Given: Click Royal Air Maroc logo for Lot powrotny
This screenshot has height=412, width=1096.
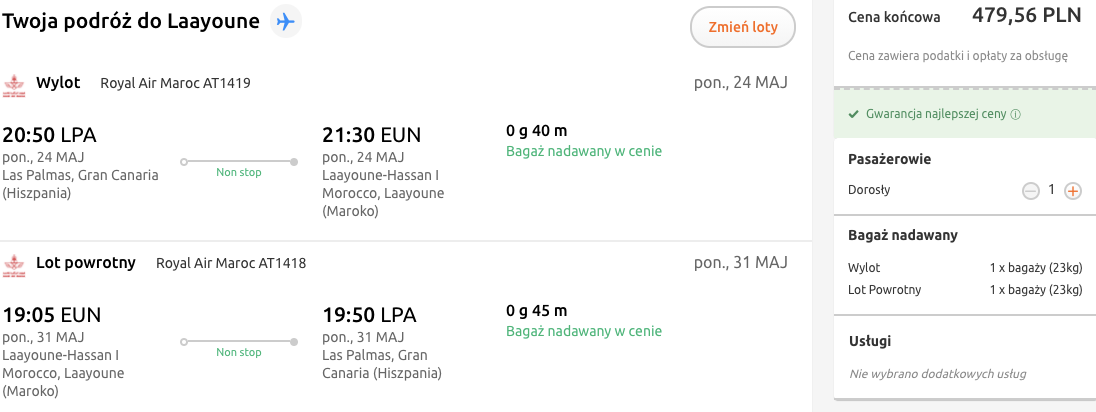Looking at the screenshot, I should (14, 265).
